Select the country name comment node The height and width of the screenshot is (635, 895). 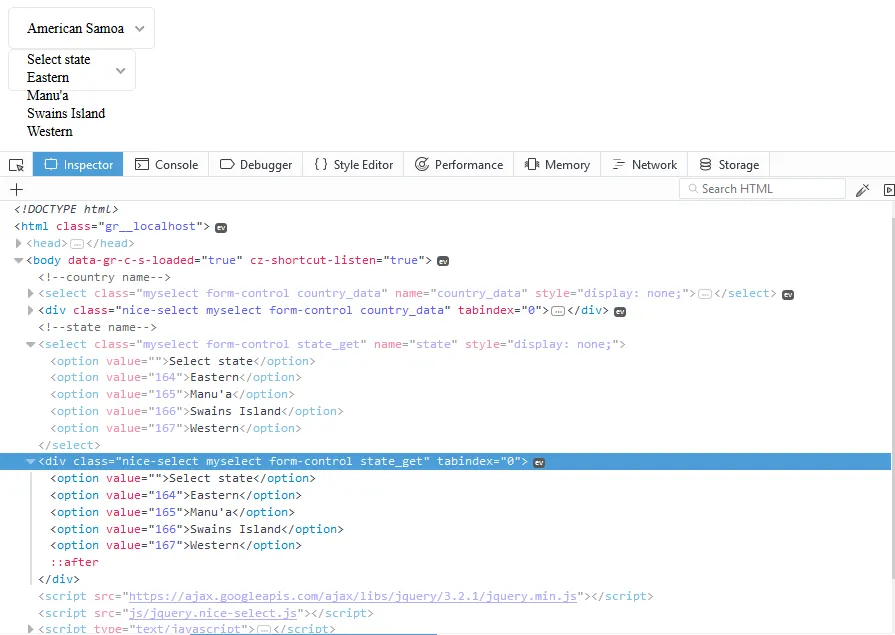click(x=104, y=278)
